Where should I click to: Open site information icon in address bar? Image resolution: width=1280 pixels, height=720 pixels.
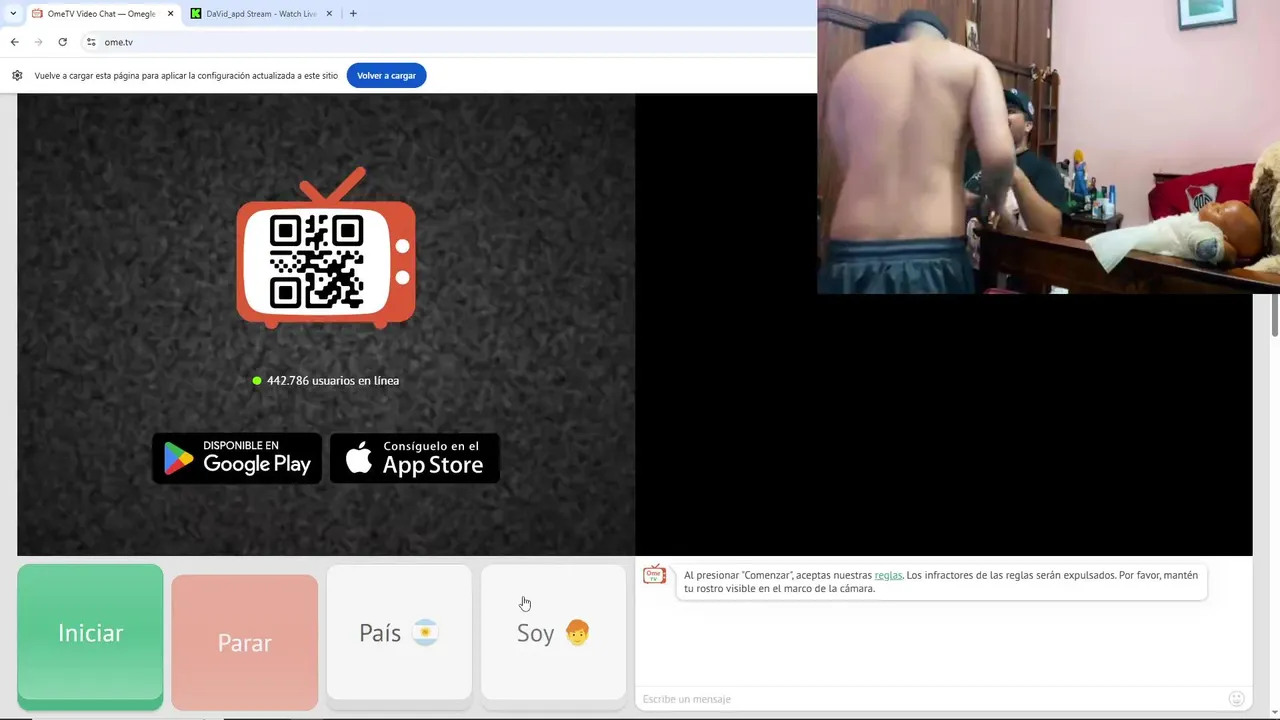[x=91, y=42]
